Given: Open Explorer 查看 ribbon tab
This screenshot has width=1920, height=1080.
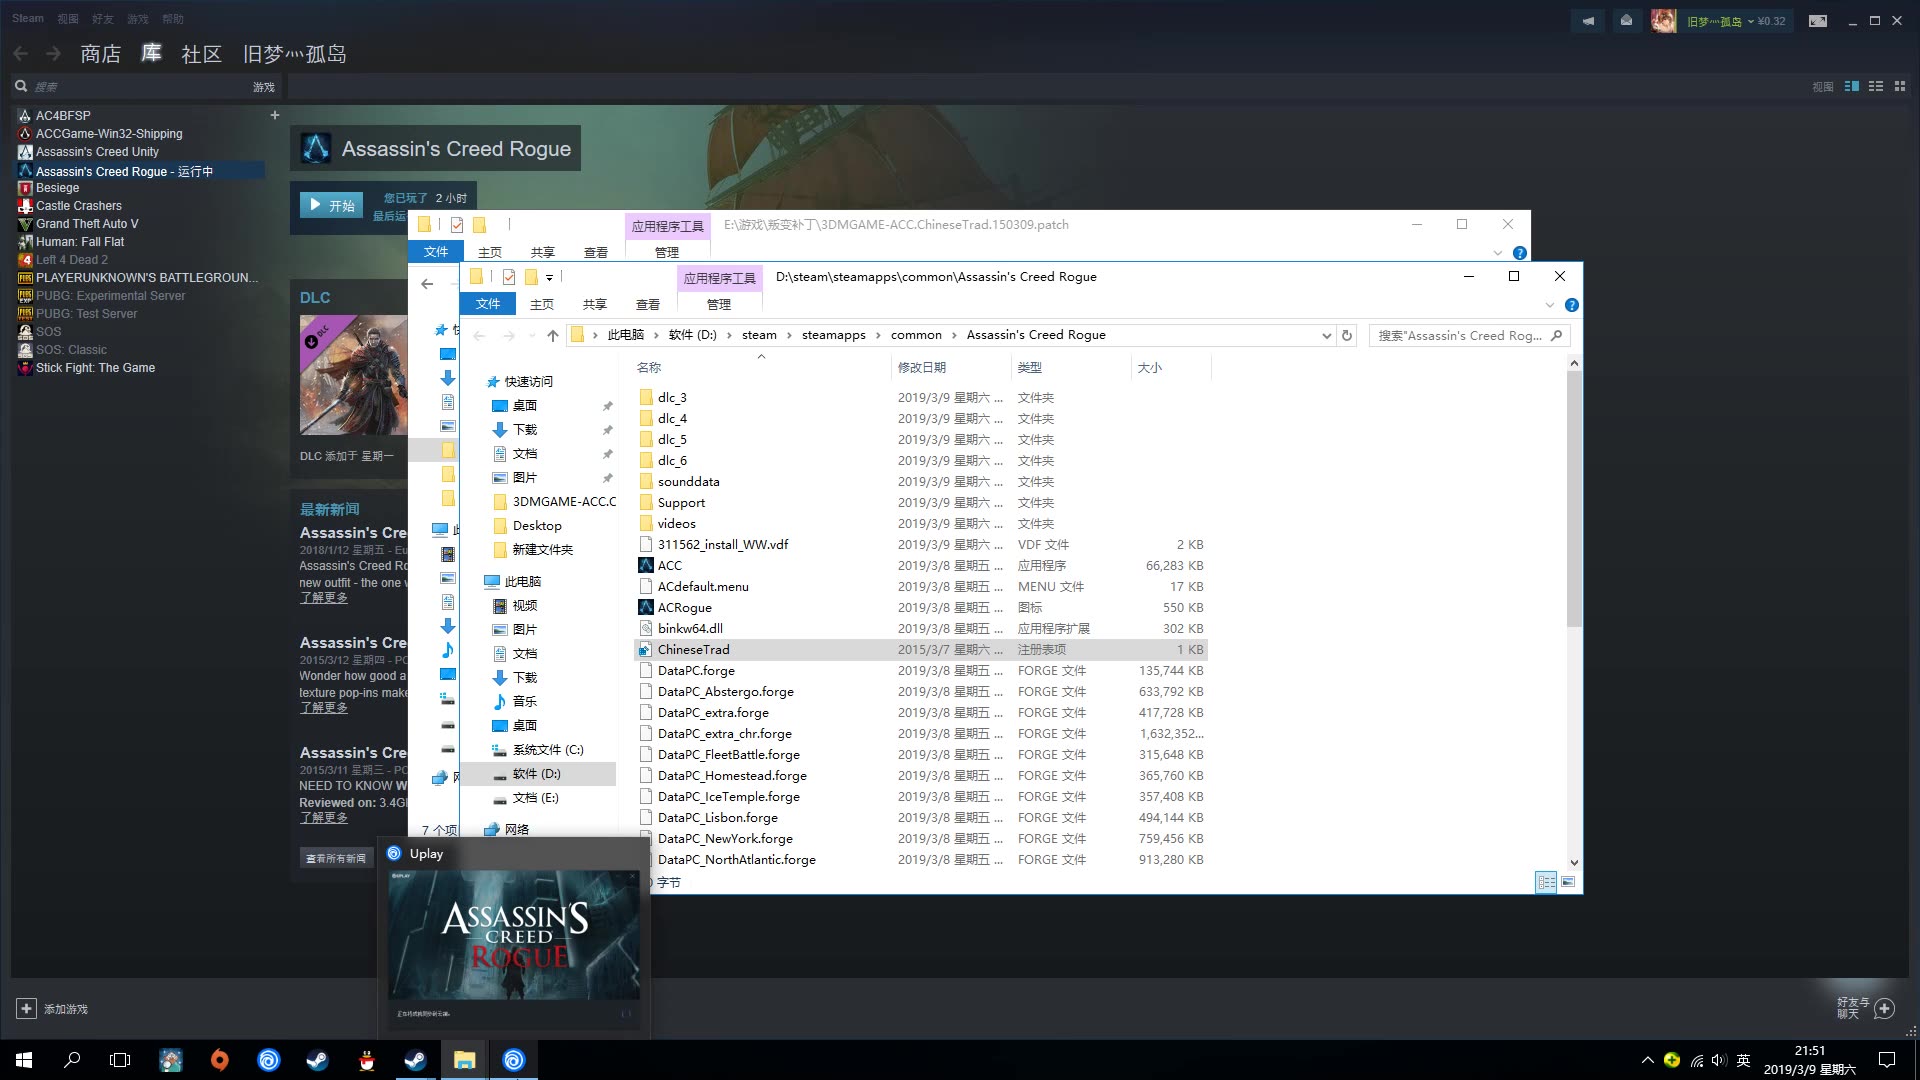Looking at the screenshot, I should pyautogui.click(x=648, y=304).
